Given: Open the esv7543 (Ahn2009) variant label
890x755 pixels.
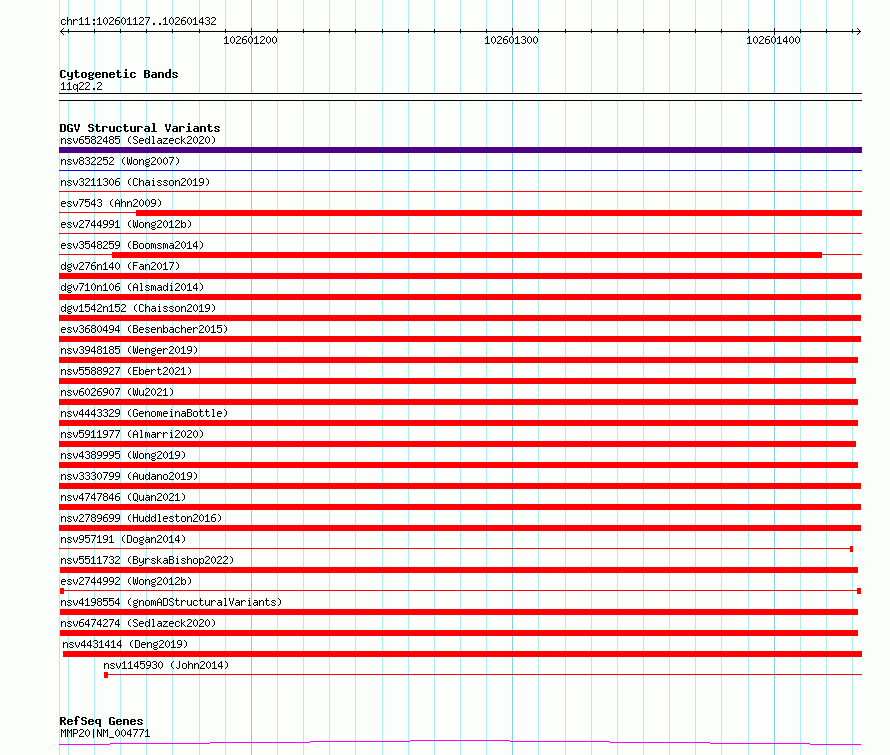Looking at the screenshot, I should click(111, 203).
